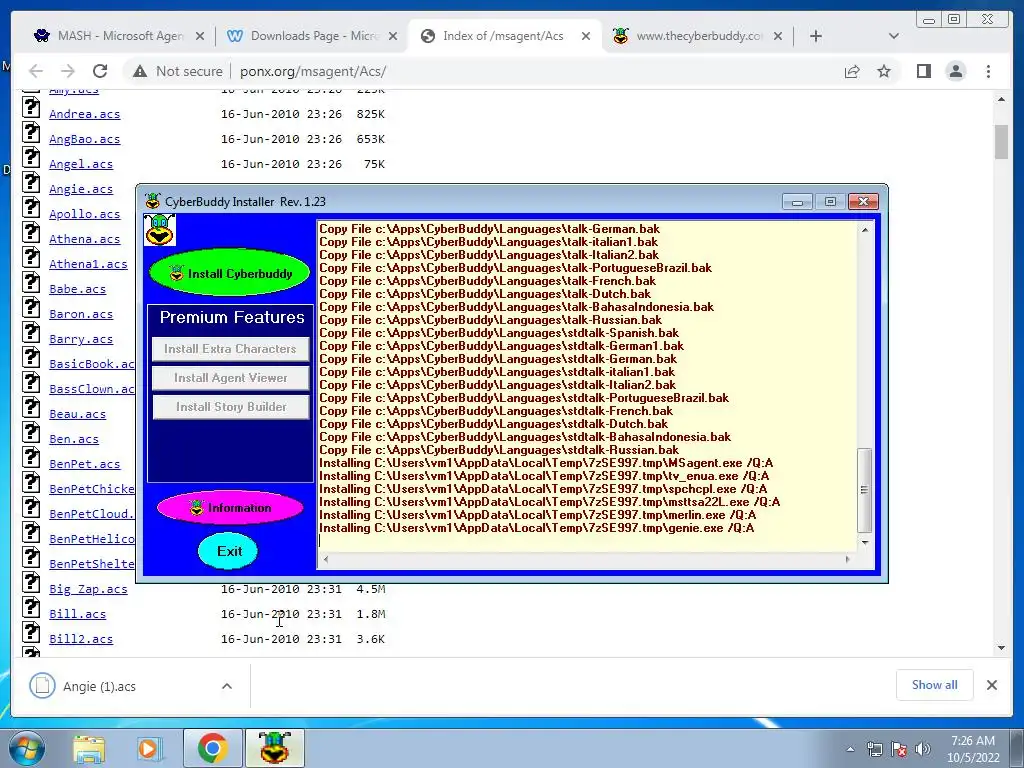Open the Athena1.acs link
Screen dimensions: 1024x768
[x=88, y=264]
